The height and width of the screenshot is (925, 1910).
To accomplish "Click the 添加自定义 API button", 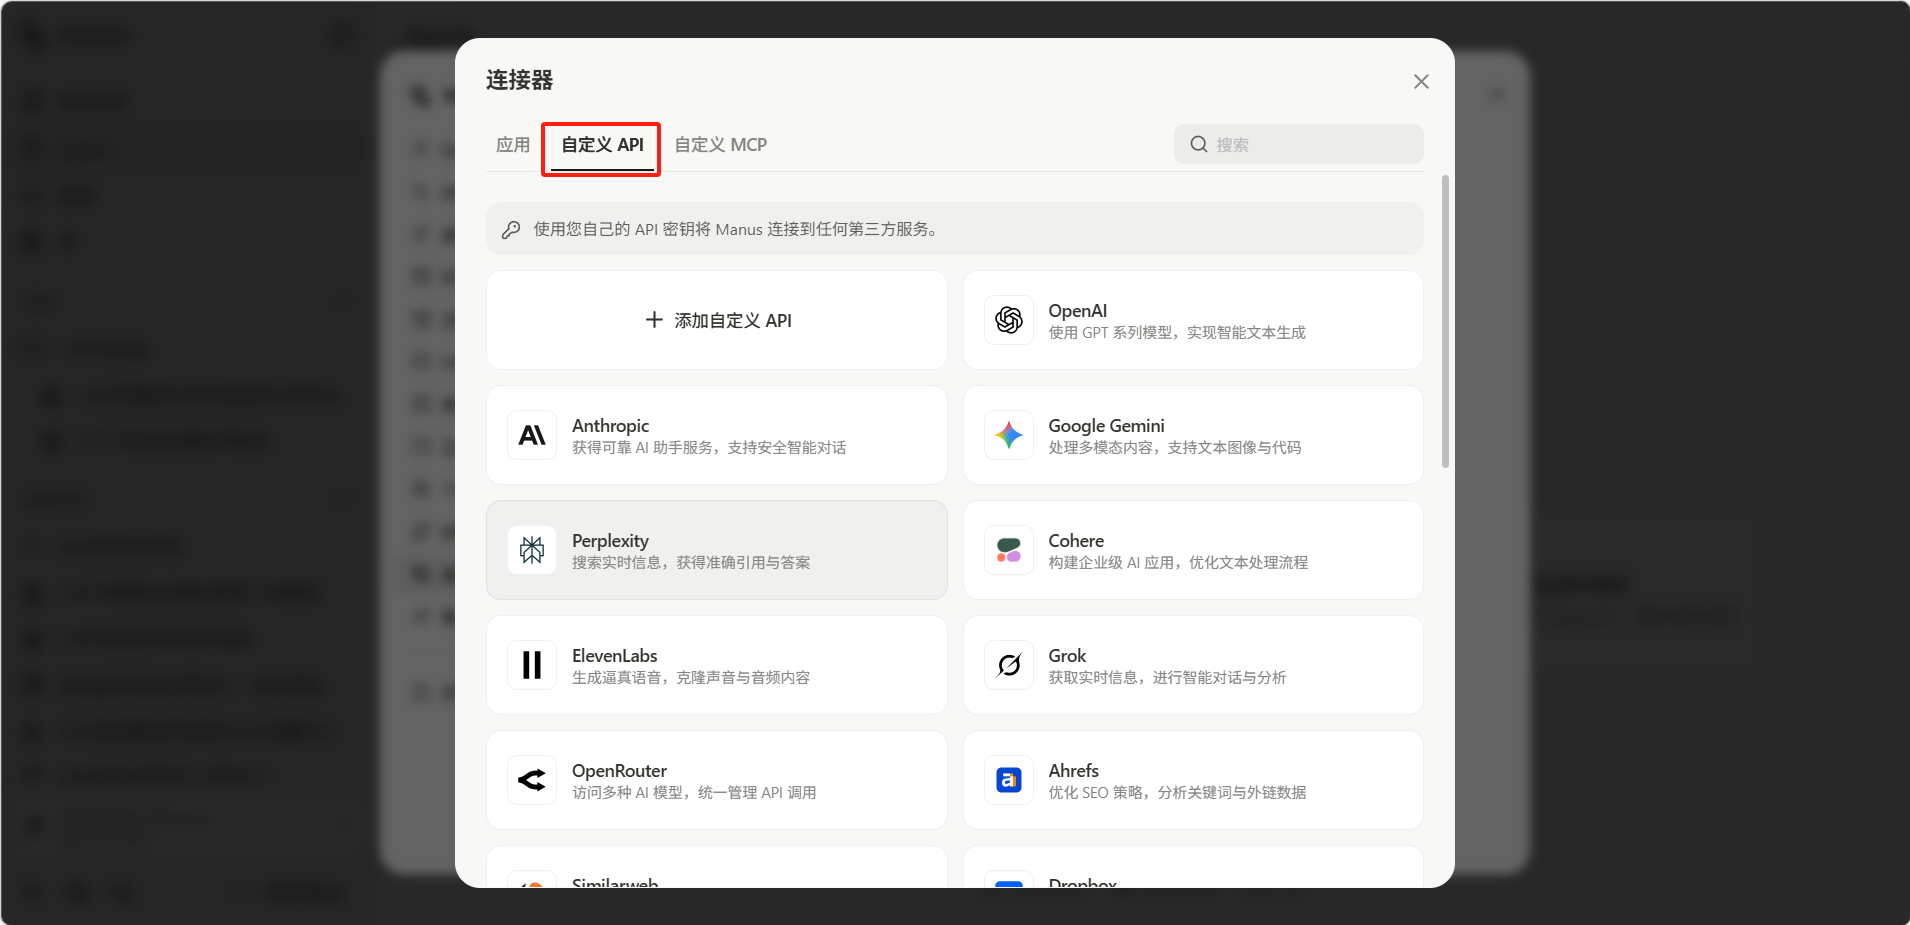I will coord(717,320).
